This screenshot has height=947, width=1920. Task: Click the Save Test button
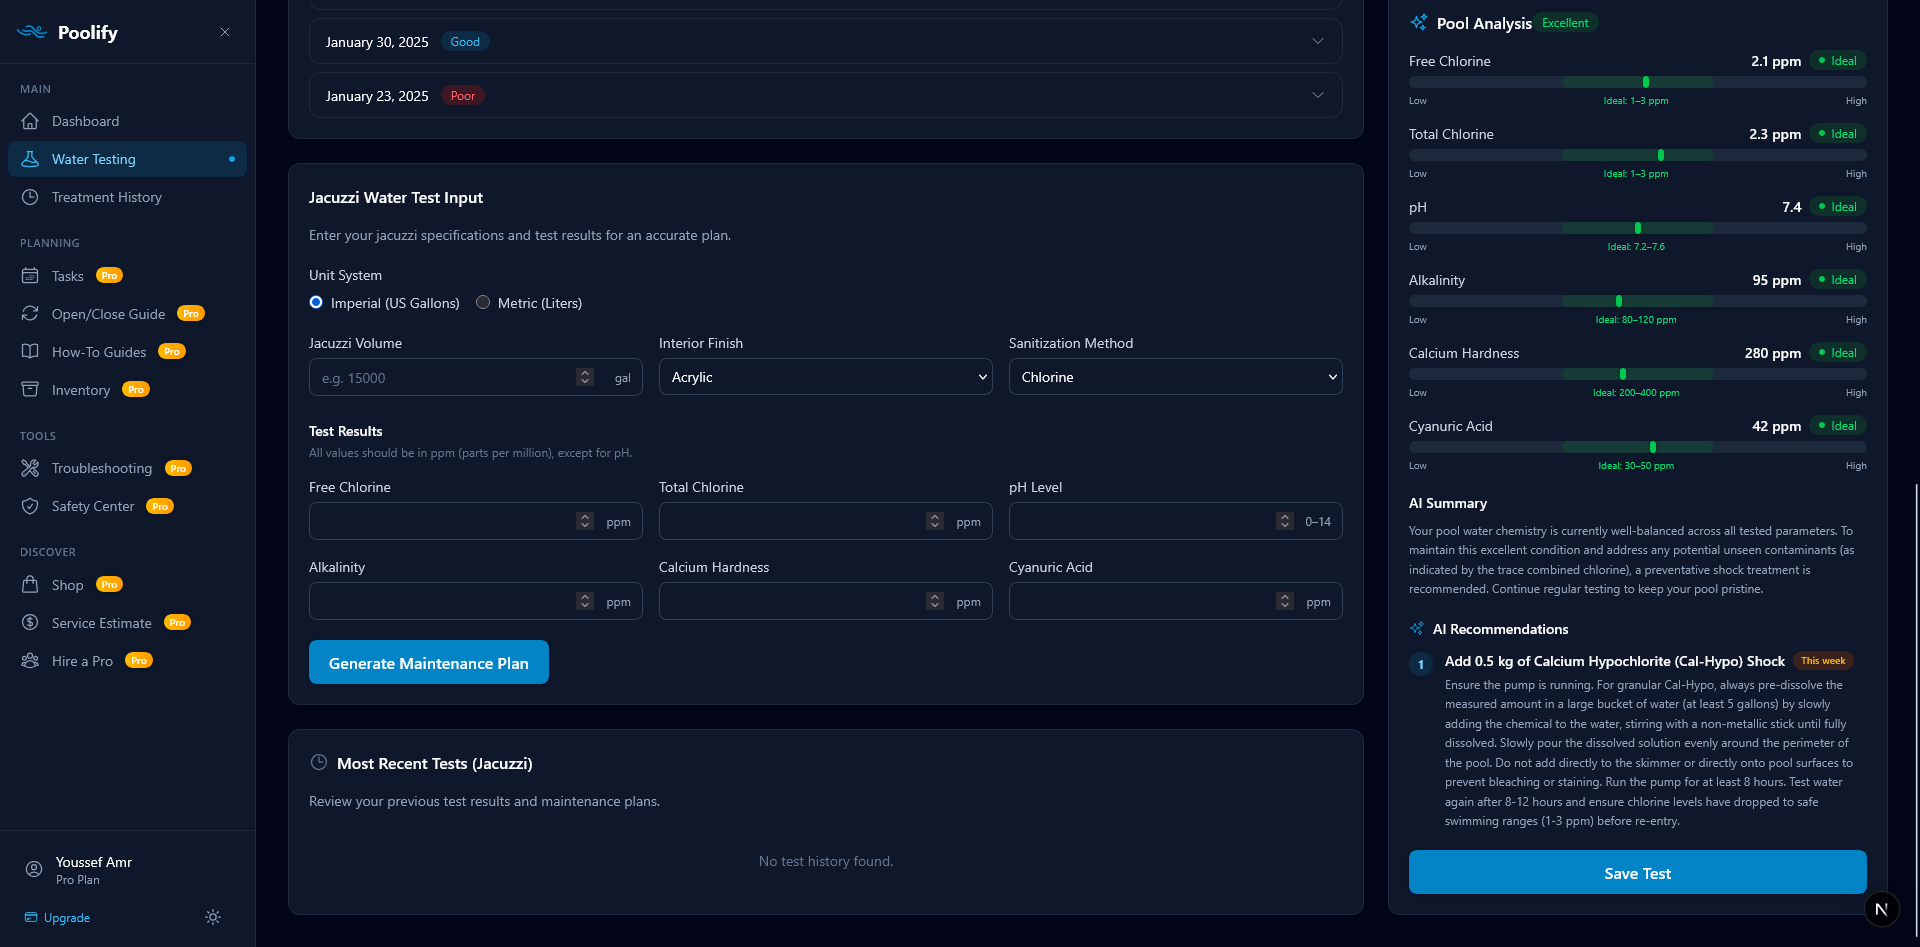coord(1637,872)
